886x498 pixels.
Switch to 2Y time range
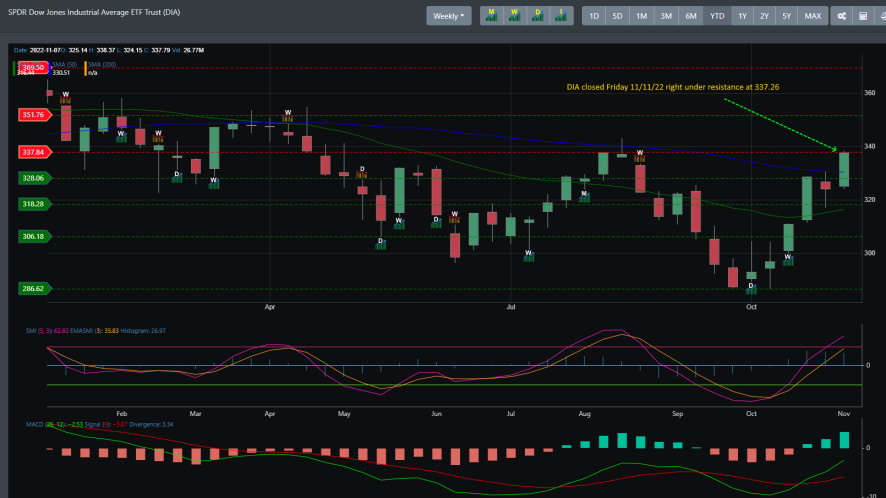tap(765, 16)
